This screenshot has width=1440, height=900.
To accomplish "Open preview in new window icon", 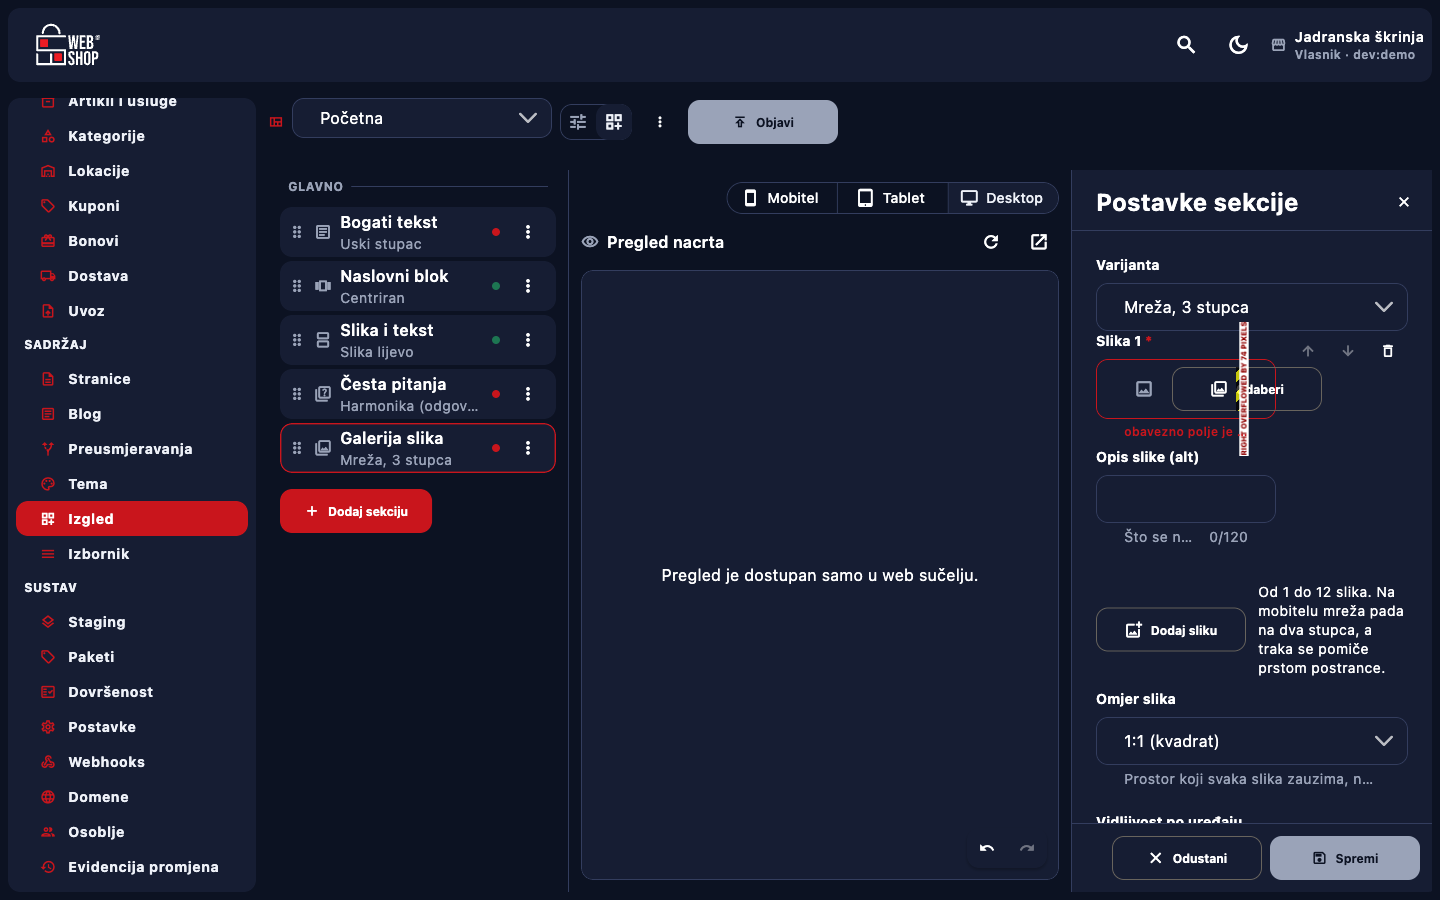I will click(x=1039, y=242).
